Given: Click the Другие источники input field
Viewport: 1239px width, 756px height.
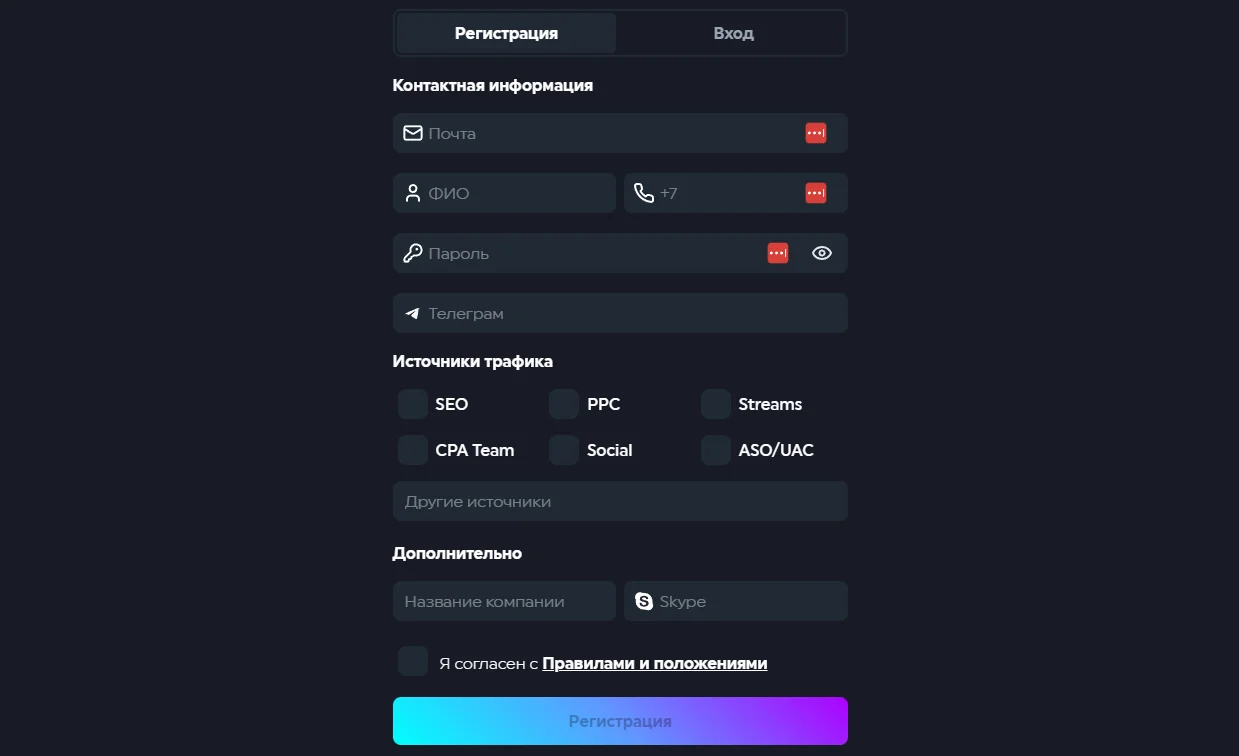Looking at the screenshot, I should point(620,500).
